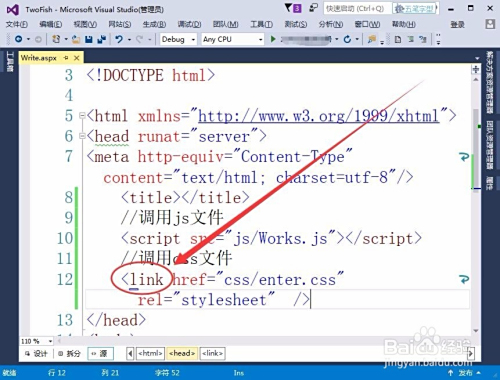
Task: Switch to the 设计 design view
Action: click(36, 353)
